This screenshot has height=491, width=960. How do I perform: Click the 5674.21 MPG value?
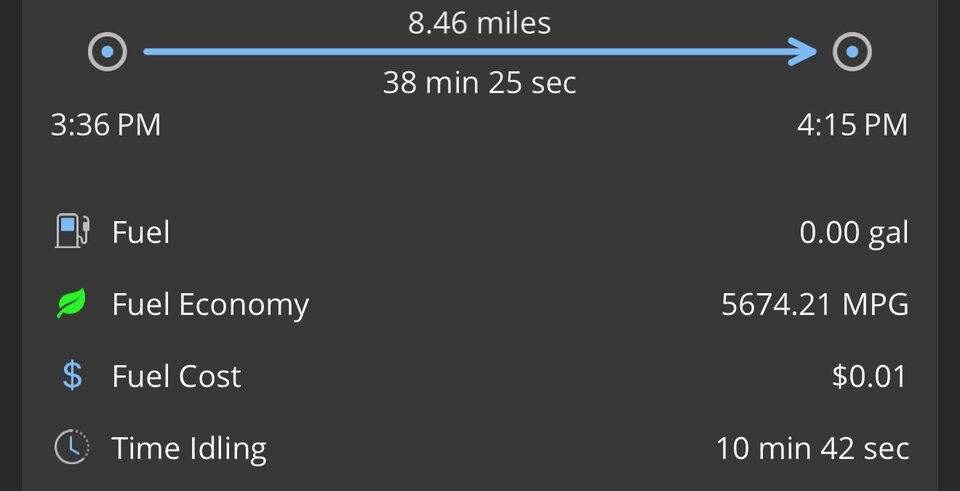(x=815, y=304)
